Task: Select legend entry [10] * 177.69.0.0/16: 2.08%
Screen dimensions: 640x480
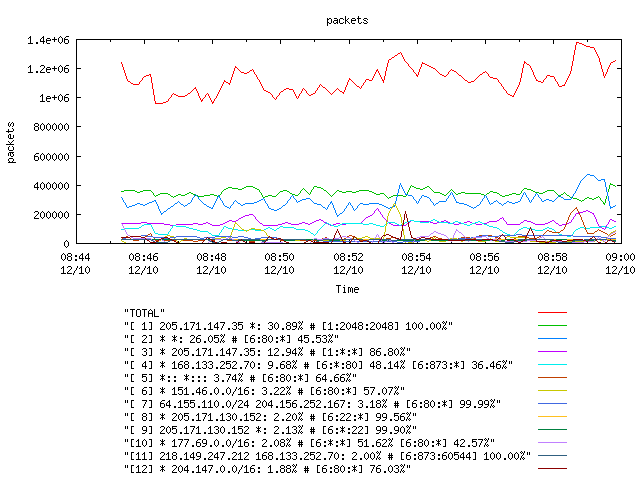Action: (x=309, y=443)
